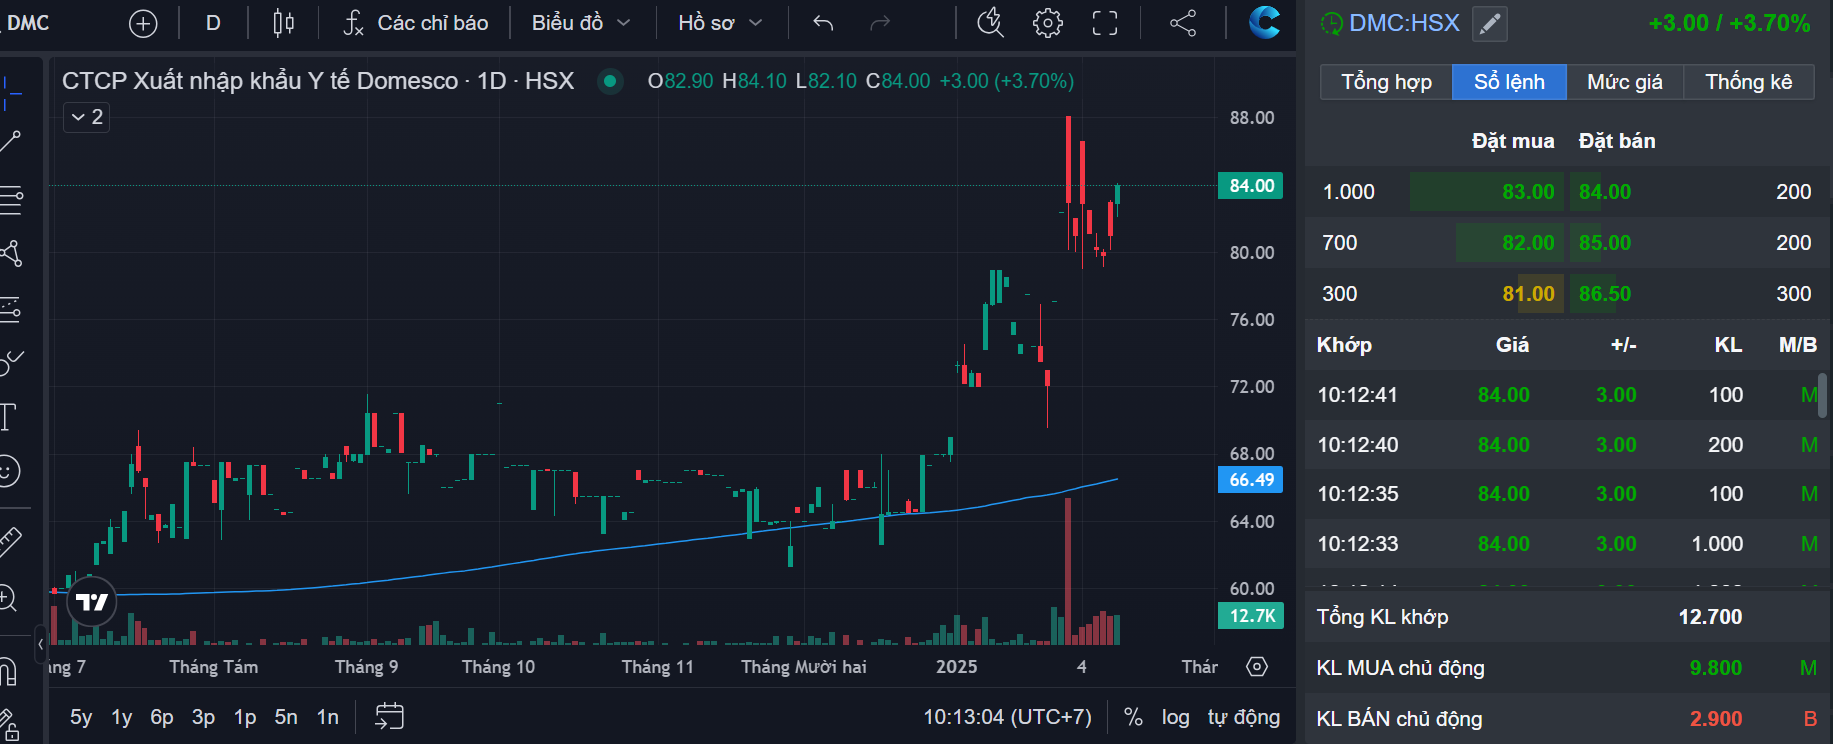1833x744 pixels.
Task: Open chart settings gear
Action: point(1047,23)
